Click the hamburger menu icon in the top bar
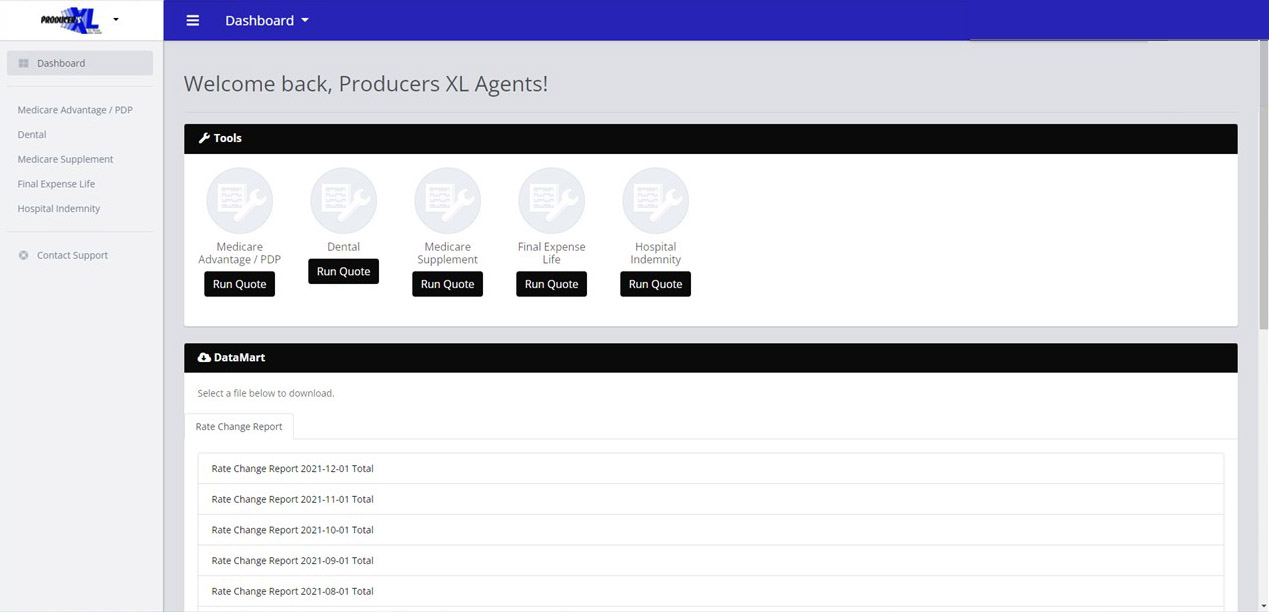The height and width of the screenshot is (612, 1269). point(193,20)
